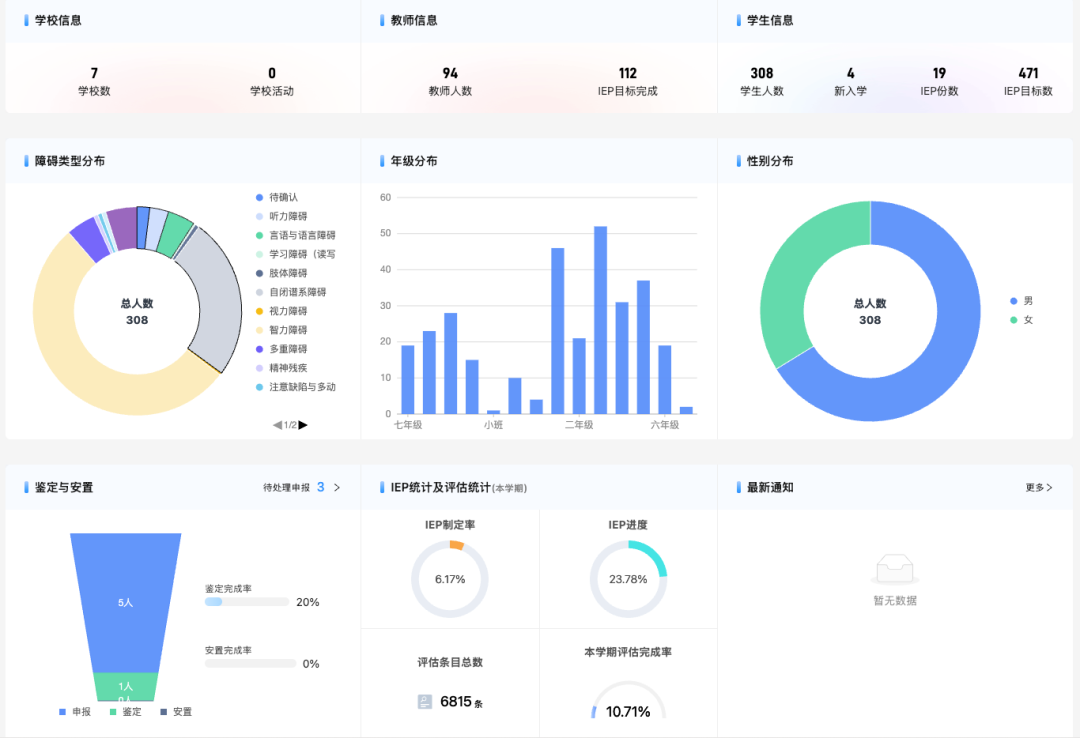This screenshot has width=1080, height=738.
Task: Toggle 待确认 legend item
Action: [x=277, y=197]
